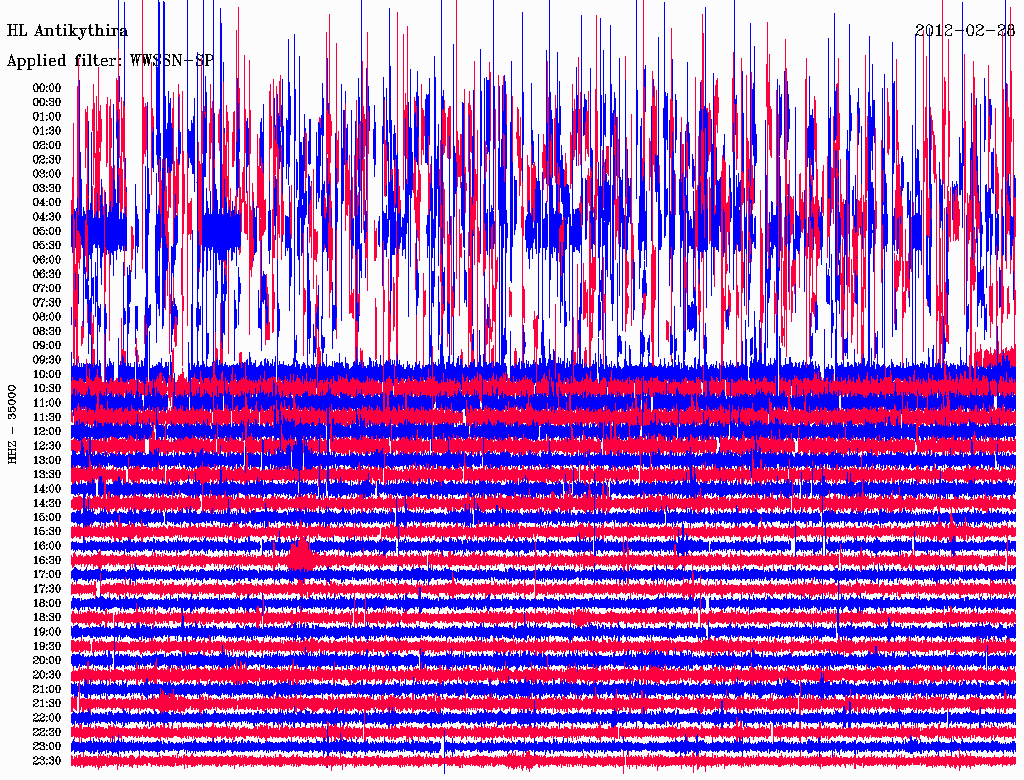1024x780 pixels.
Task: Select the 16:30 time label
Action: [47, 561]
